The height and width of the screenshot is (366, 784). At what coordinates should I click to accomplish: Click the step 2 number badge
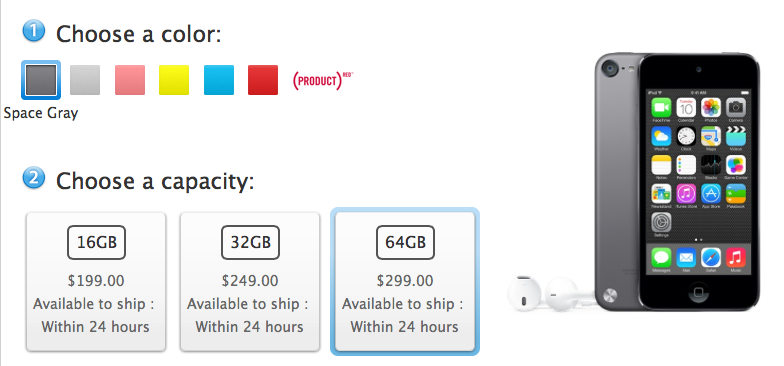34,178
